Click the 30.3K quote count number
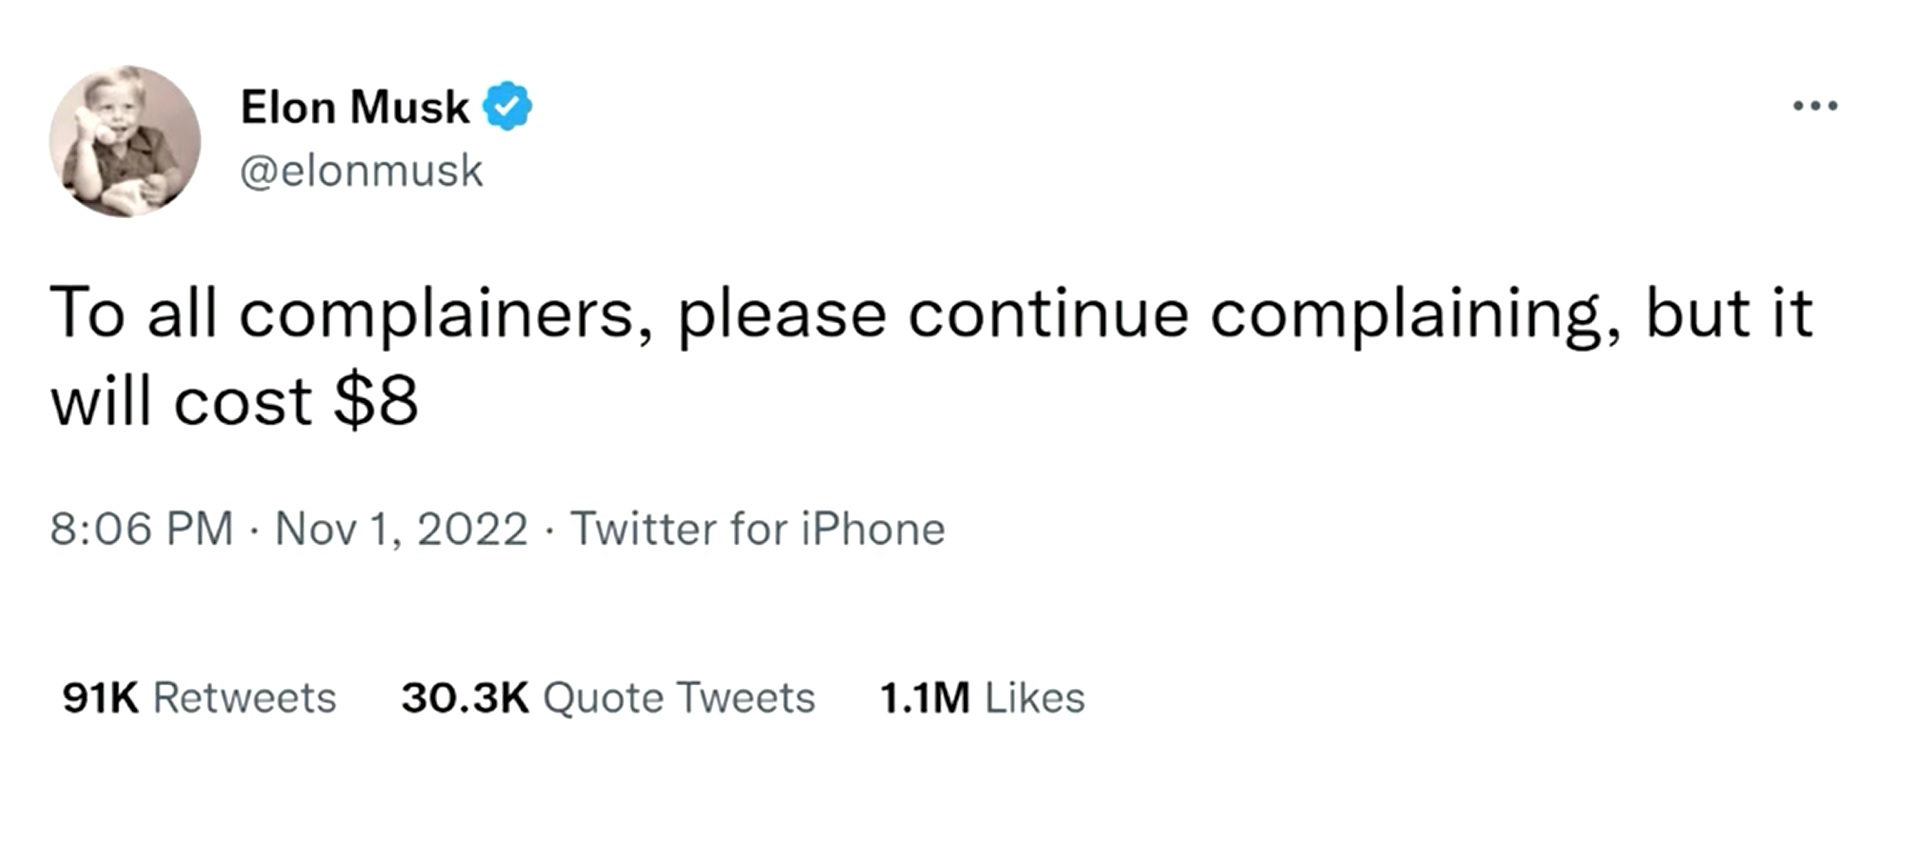Image resolution: width=1915 pixels, height=841 pixels. [465, 698]
